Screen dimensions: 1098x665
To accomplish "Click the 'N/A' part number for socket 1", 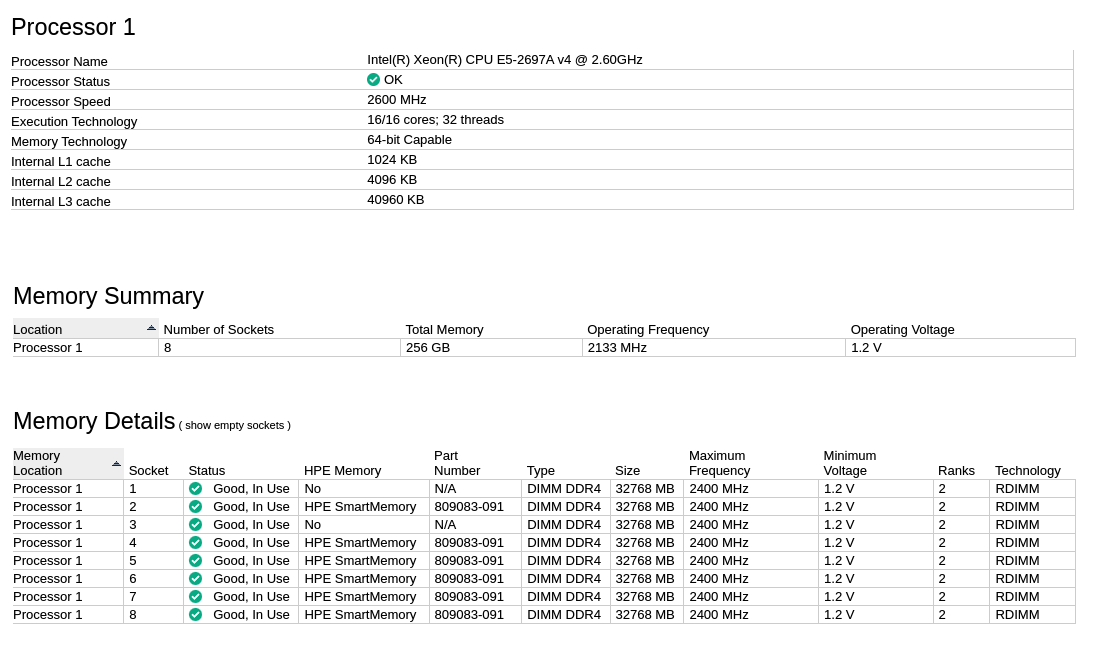I will pos(445,489).
